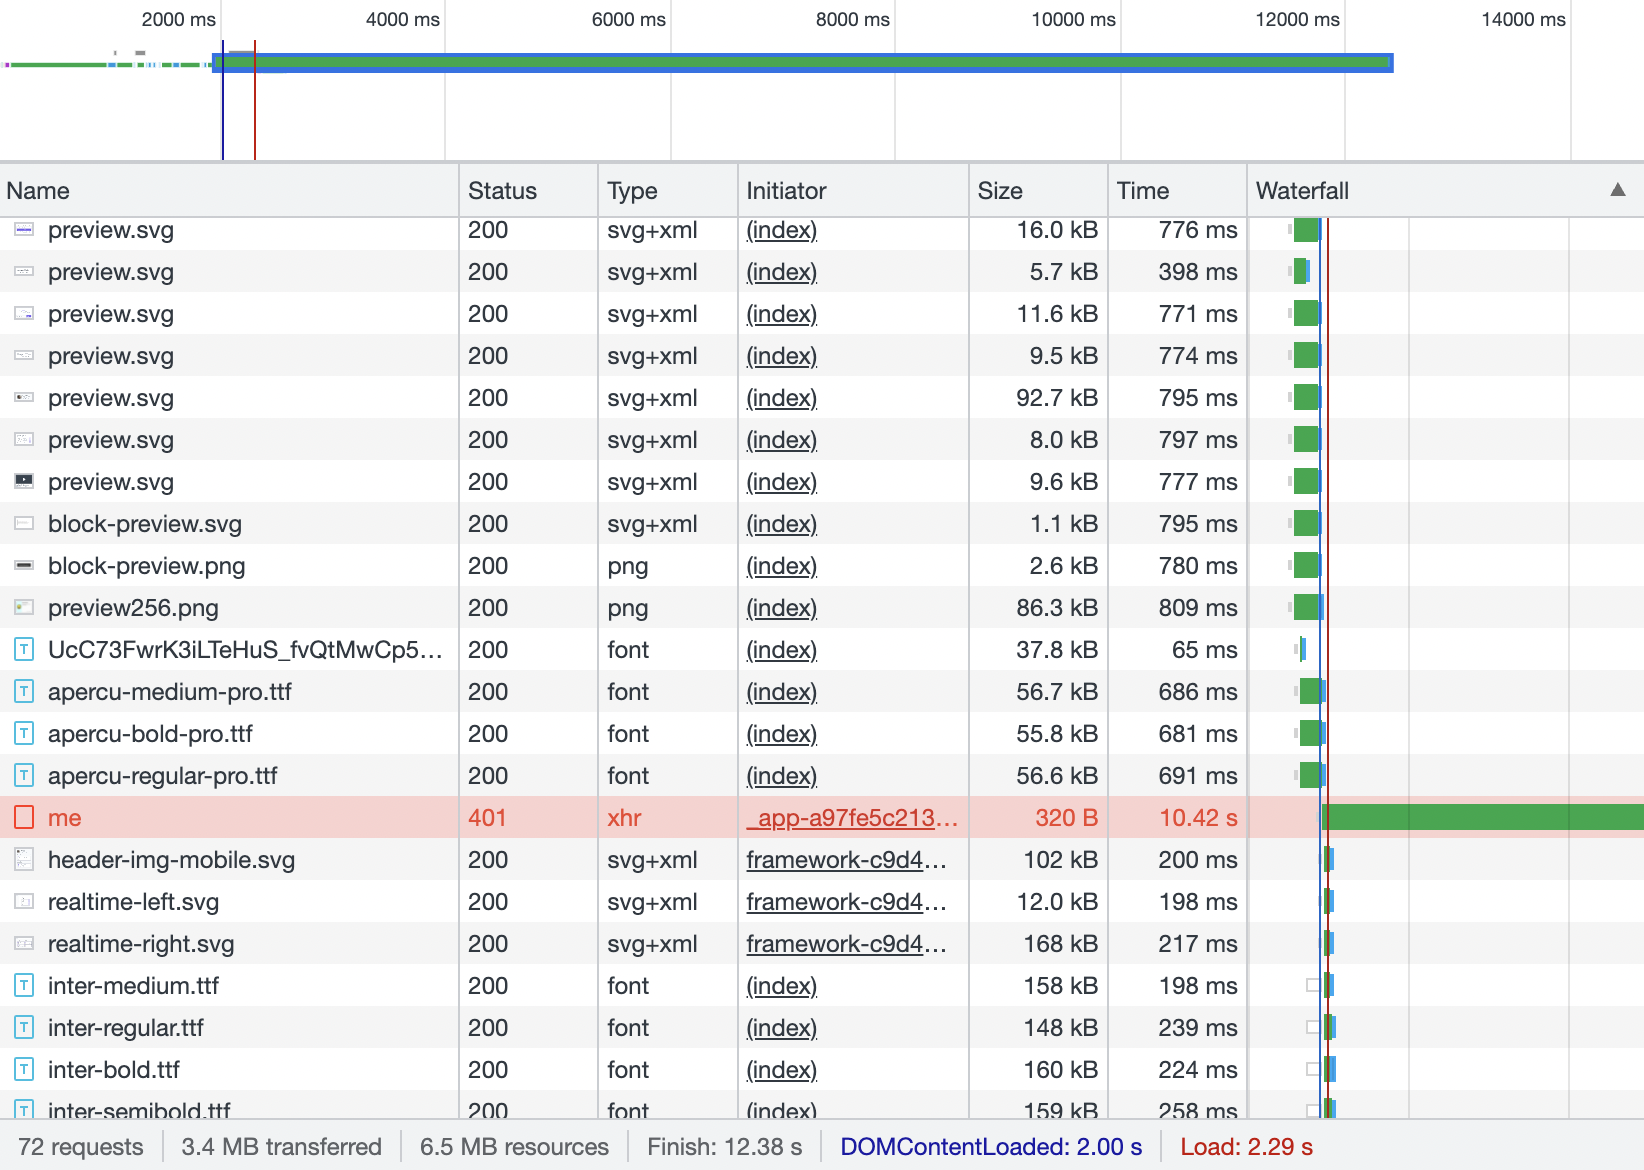
Task: Click '3.4 MB transferred' summary text
Action: pyautogui.click(x=281, y=1146)
